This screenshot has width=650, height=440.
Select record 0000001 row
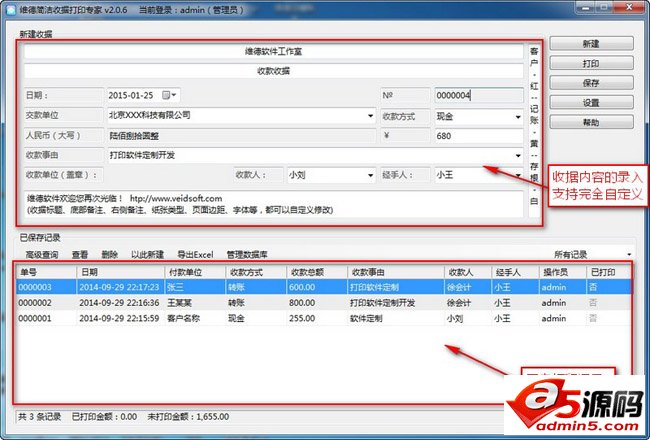pos(324,318)
